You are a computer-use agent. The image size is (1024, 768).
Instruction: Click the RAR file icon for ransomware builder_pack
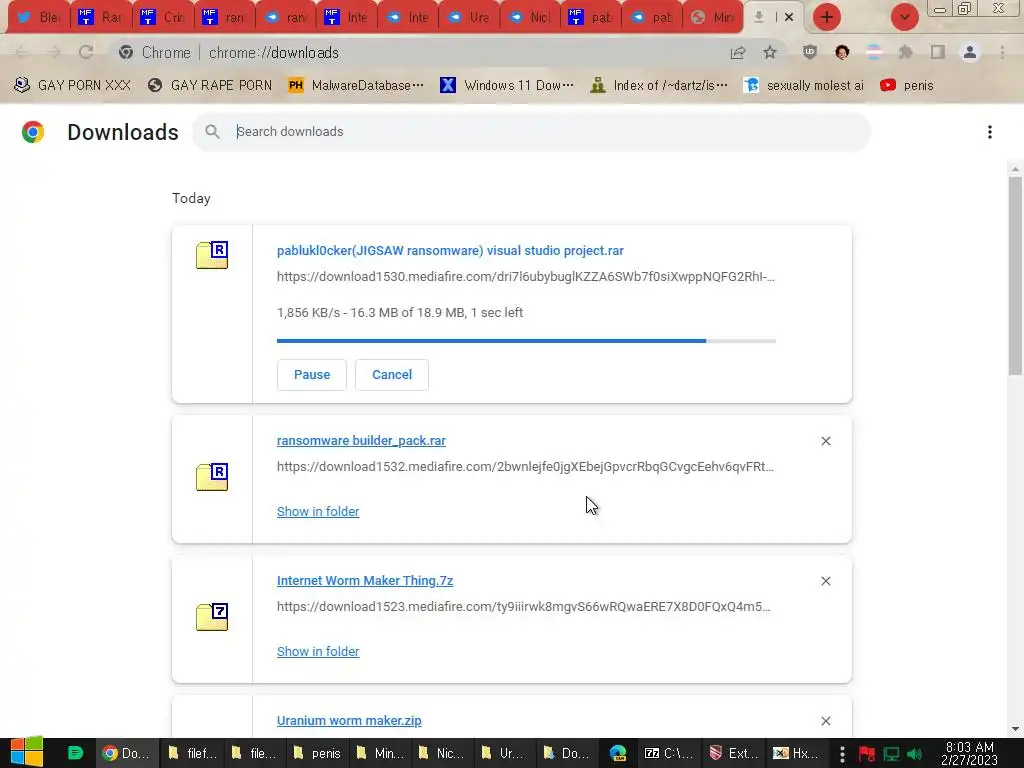212,477
